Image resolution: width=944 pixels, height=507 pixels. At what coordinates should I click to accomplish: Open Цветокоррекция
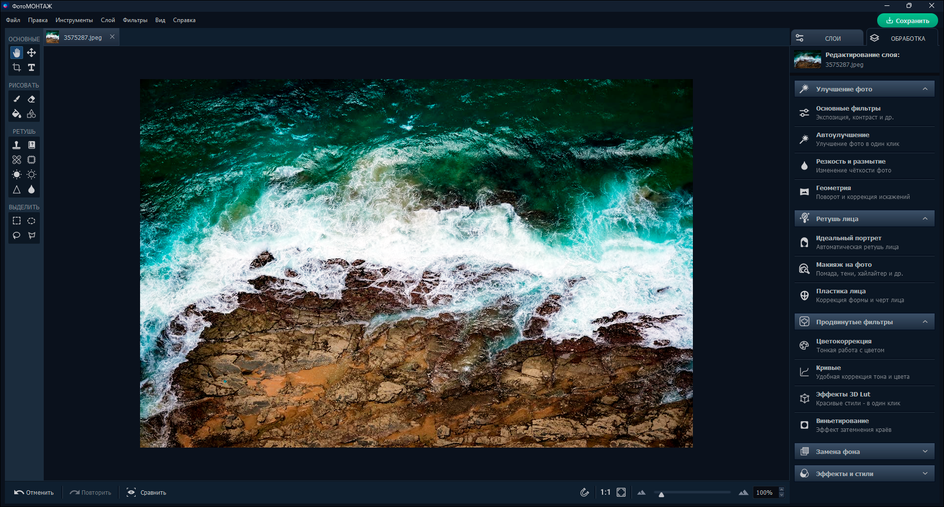coord(865,345)
